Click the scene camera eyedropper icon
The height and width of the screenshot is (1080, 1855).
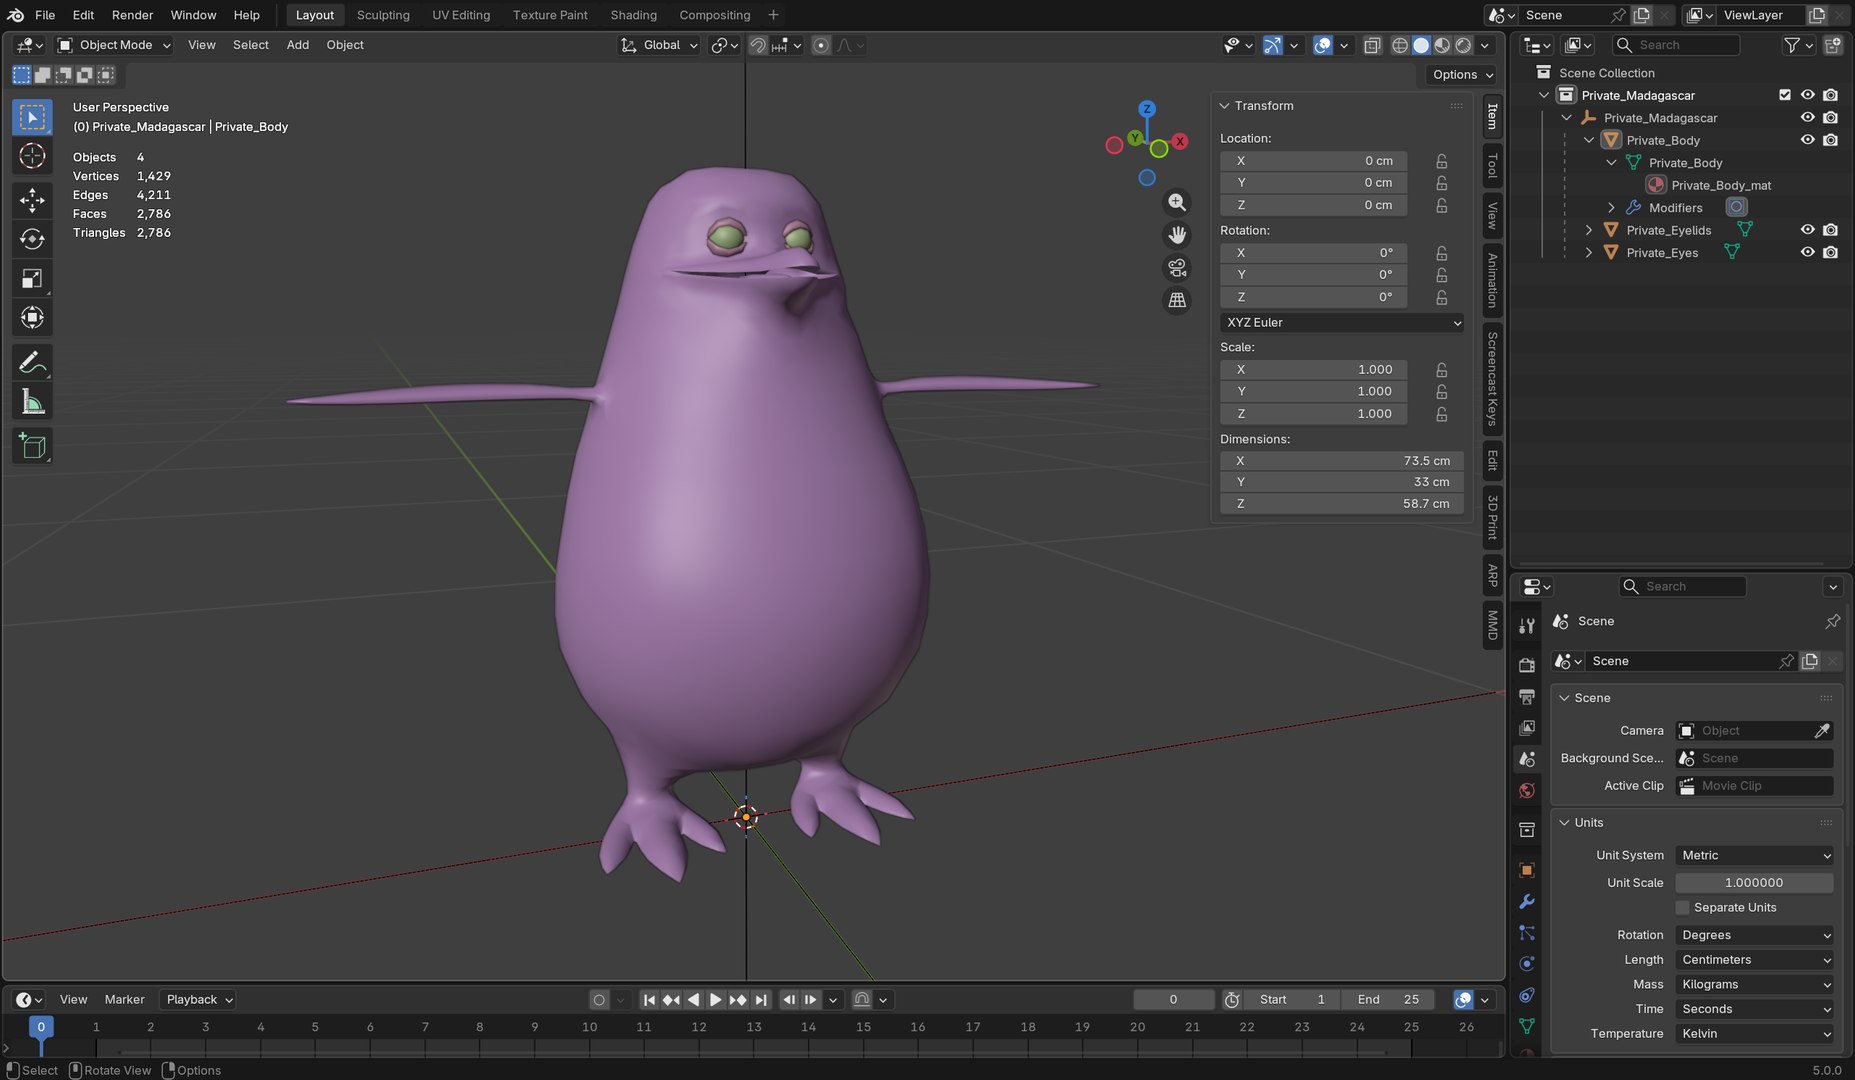click(1822, 731)
